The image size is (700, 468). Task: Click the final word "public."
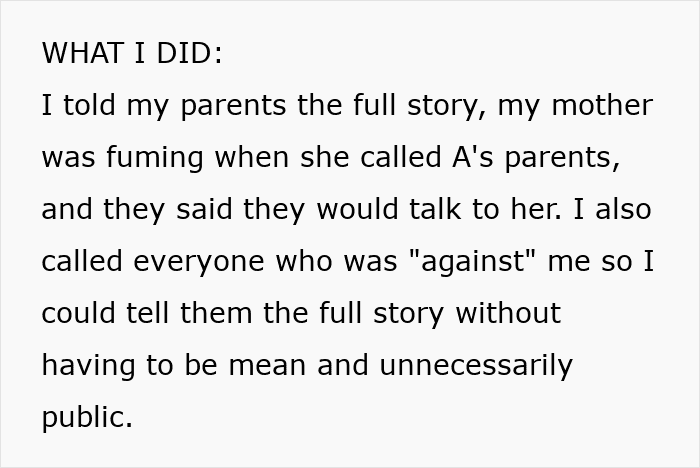(87, 418)
